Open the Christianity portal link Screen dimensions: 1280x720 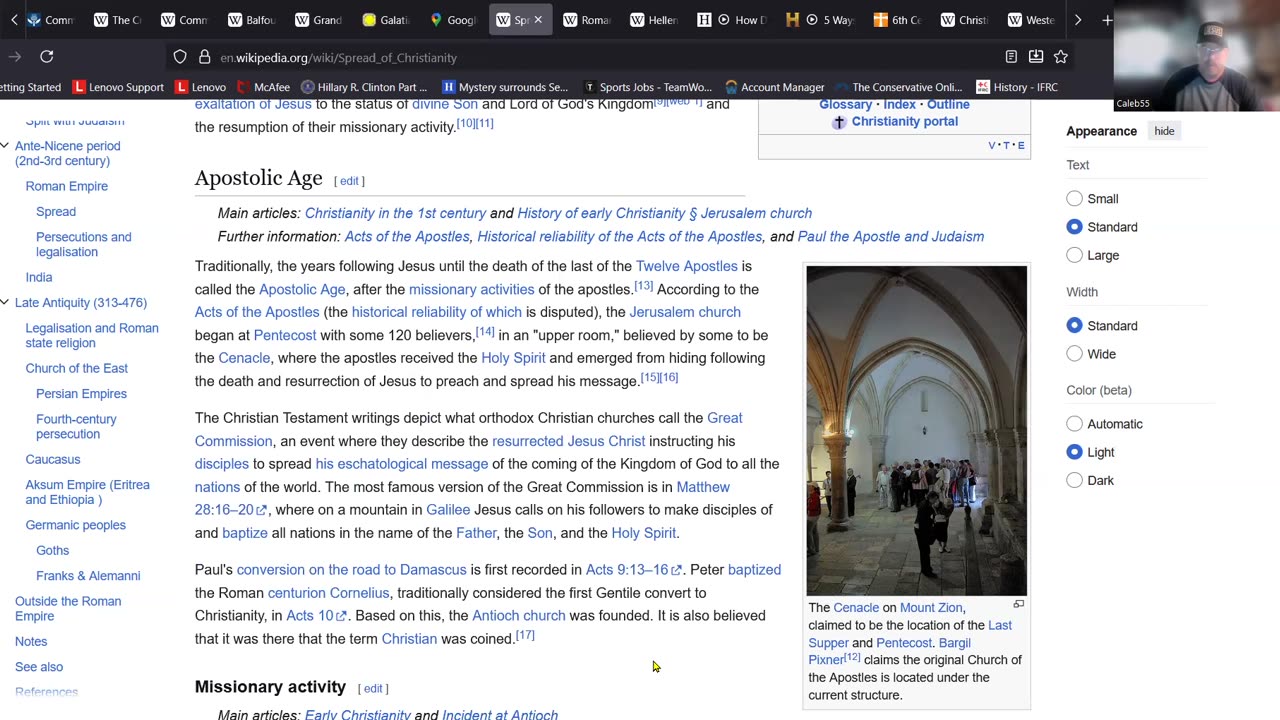(905, 121)
